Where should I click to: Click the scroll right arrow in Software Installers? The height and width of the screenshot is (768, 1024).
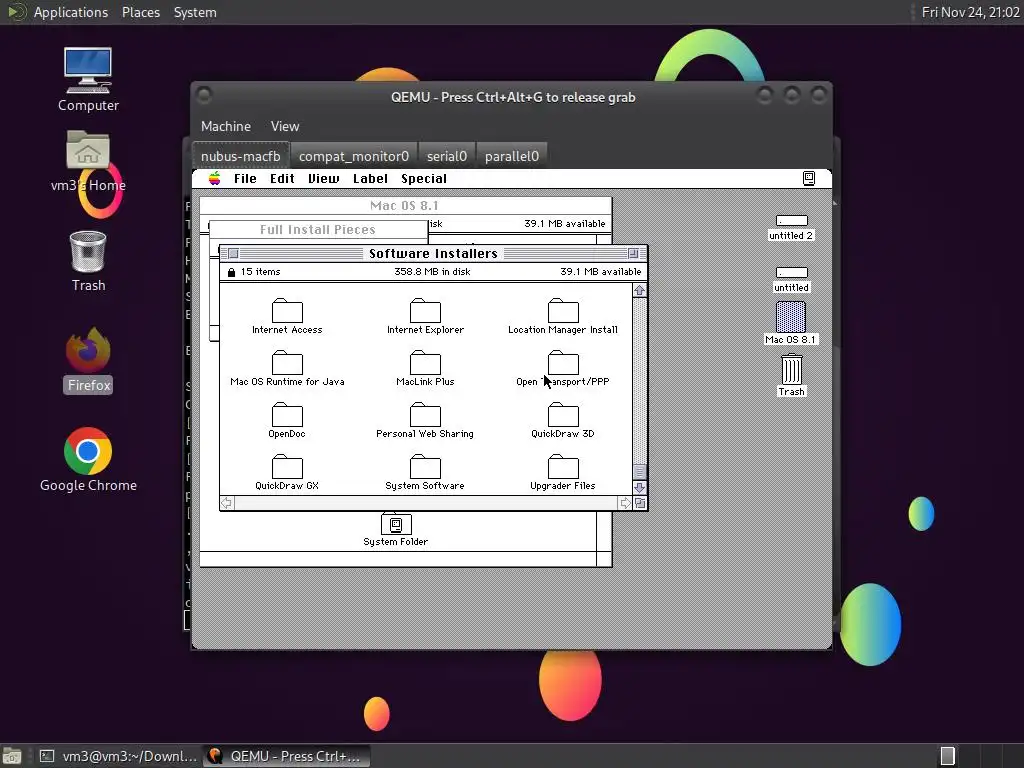click(x=625, y=503)
